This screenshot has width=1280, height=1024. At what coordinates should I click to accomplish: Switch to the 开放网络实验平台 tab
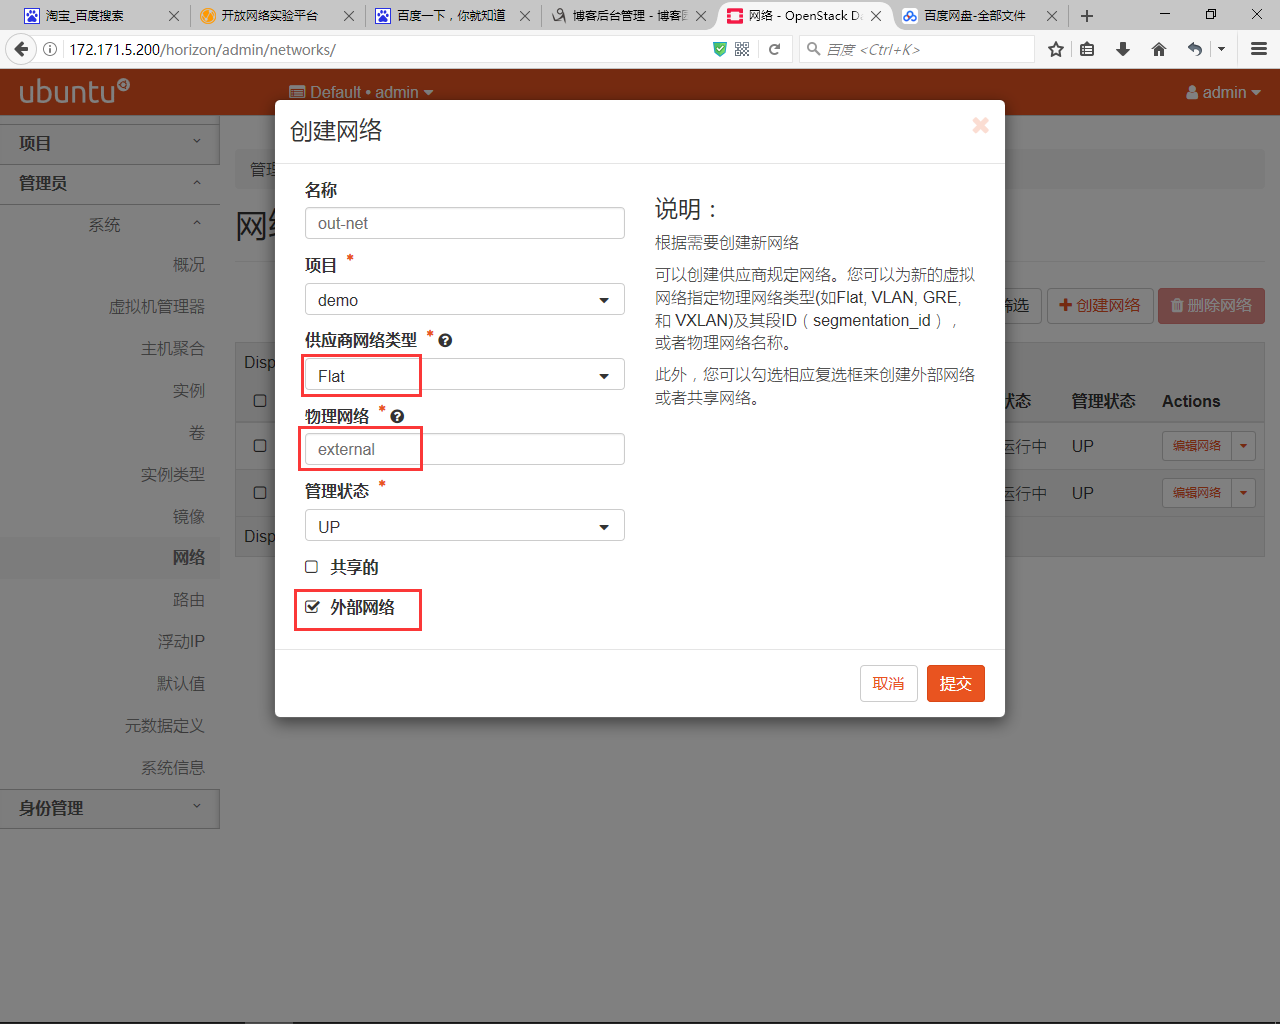268,16
